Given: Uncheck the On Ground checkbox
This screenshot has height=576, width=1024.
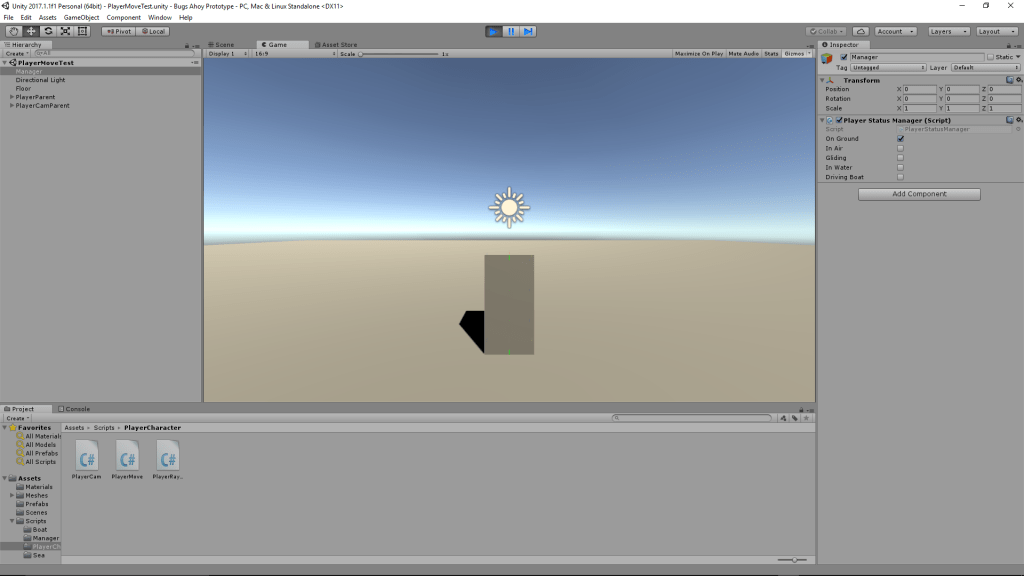Looking at the screenshot, I should pyautogui.click(x=900, y=139).
